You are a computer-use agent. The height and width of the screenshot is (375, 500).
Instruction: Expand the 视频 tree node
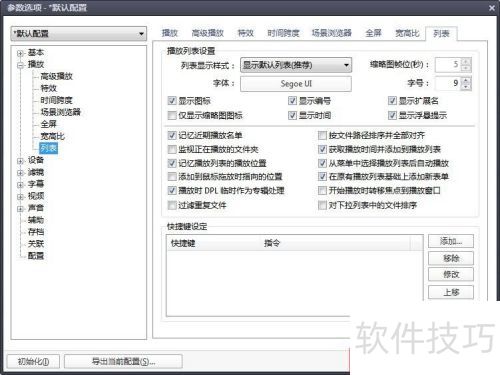[20, 197]
